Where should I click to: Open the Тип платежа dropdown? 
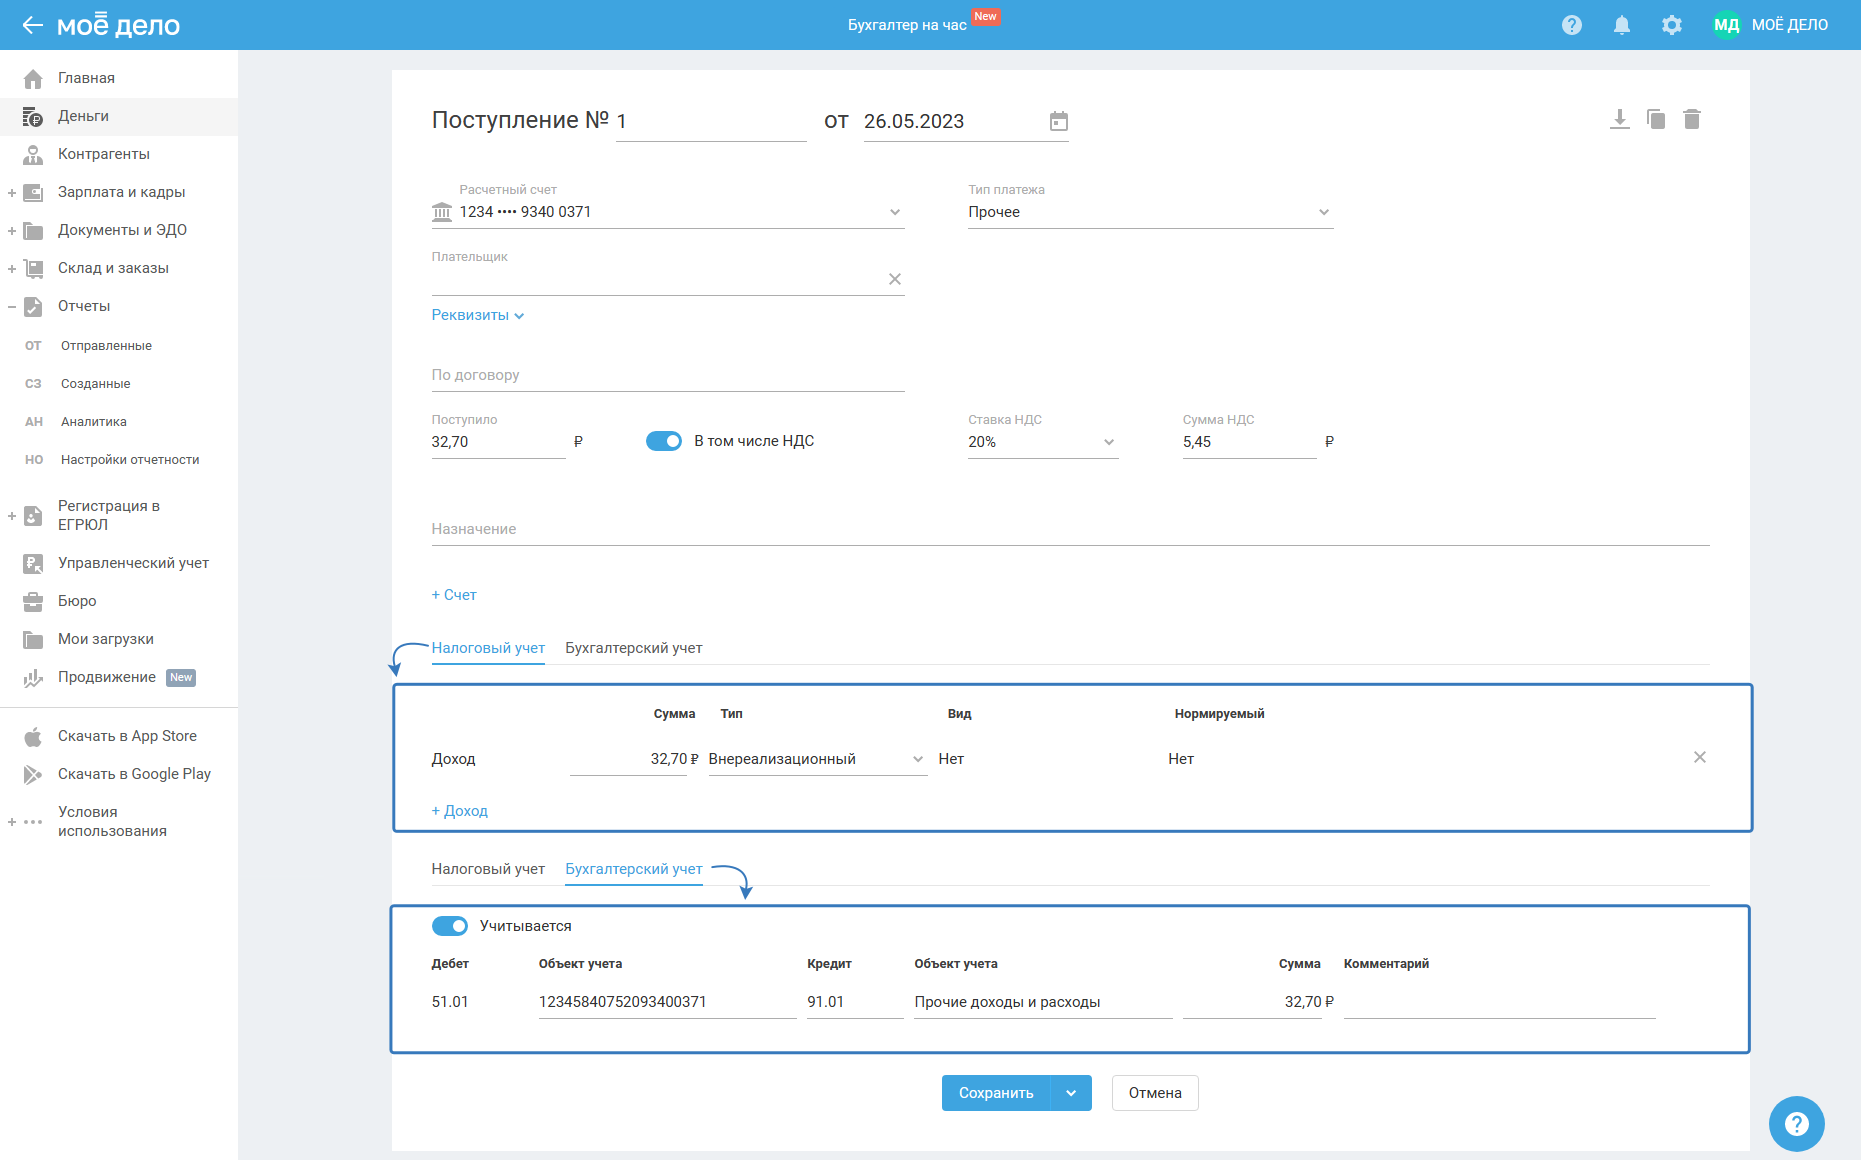(1150, 212)
